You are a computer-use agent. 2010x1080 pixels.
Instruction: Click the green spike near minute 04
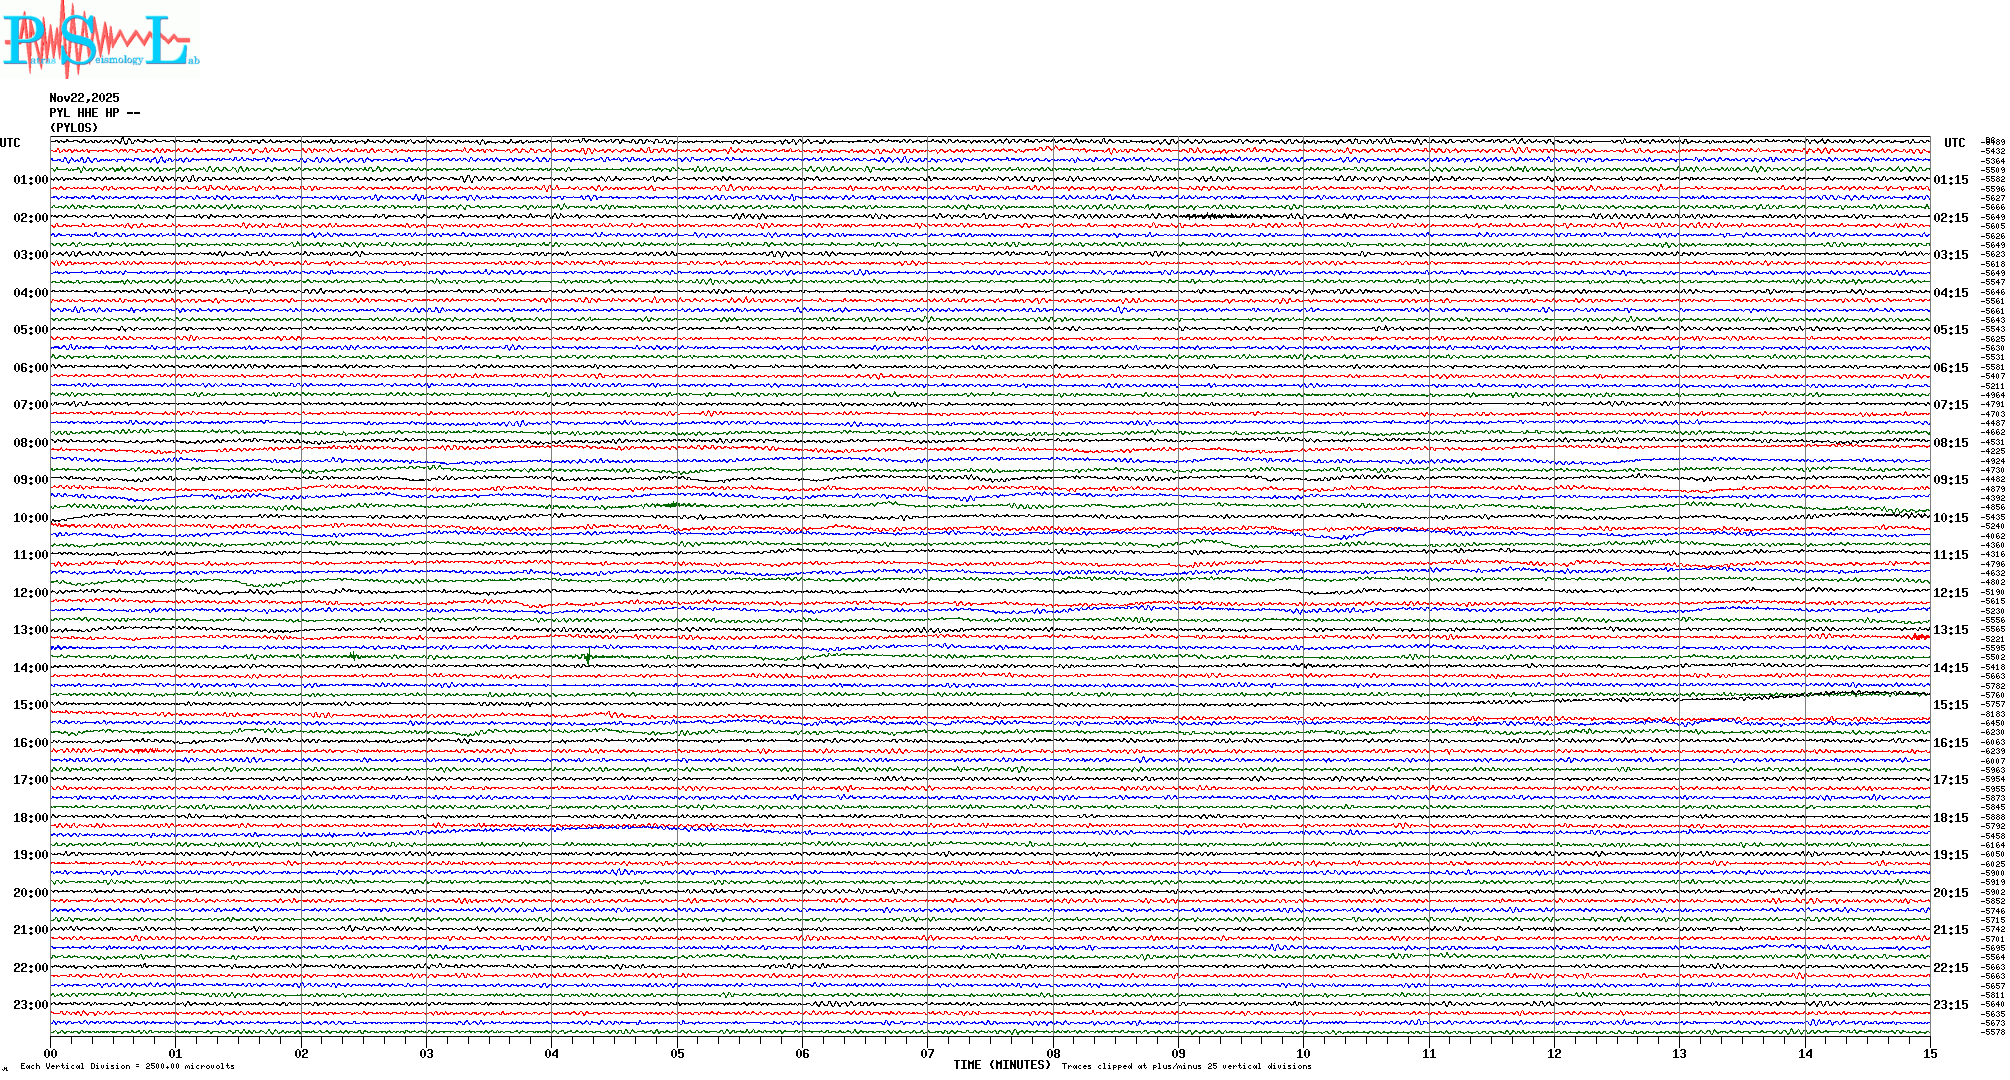click(587, 658)
